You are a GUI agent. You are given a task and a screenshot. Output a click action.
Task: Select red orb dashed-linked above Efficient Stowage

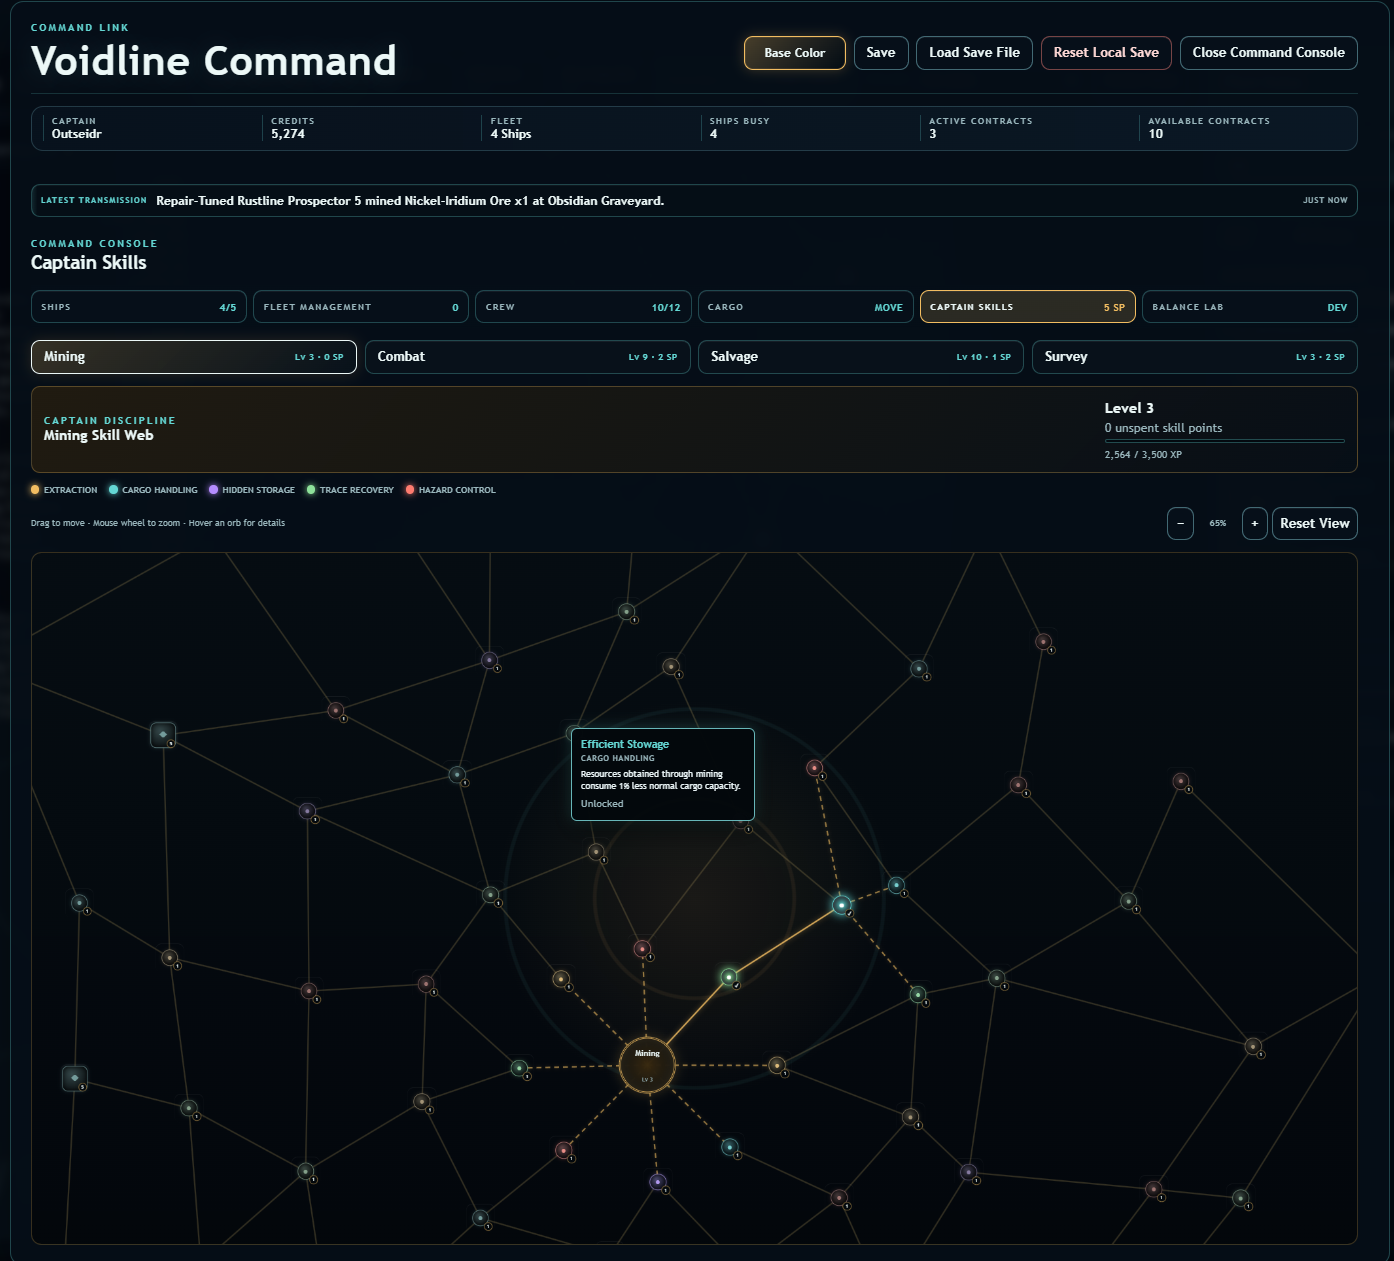[815, 768]
